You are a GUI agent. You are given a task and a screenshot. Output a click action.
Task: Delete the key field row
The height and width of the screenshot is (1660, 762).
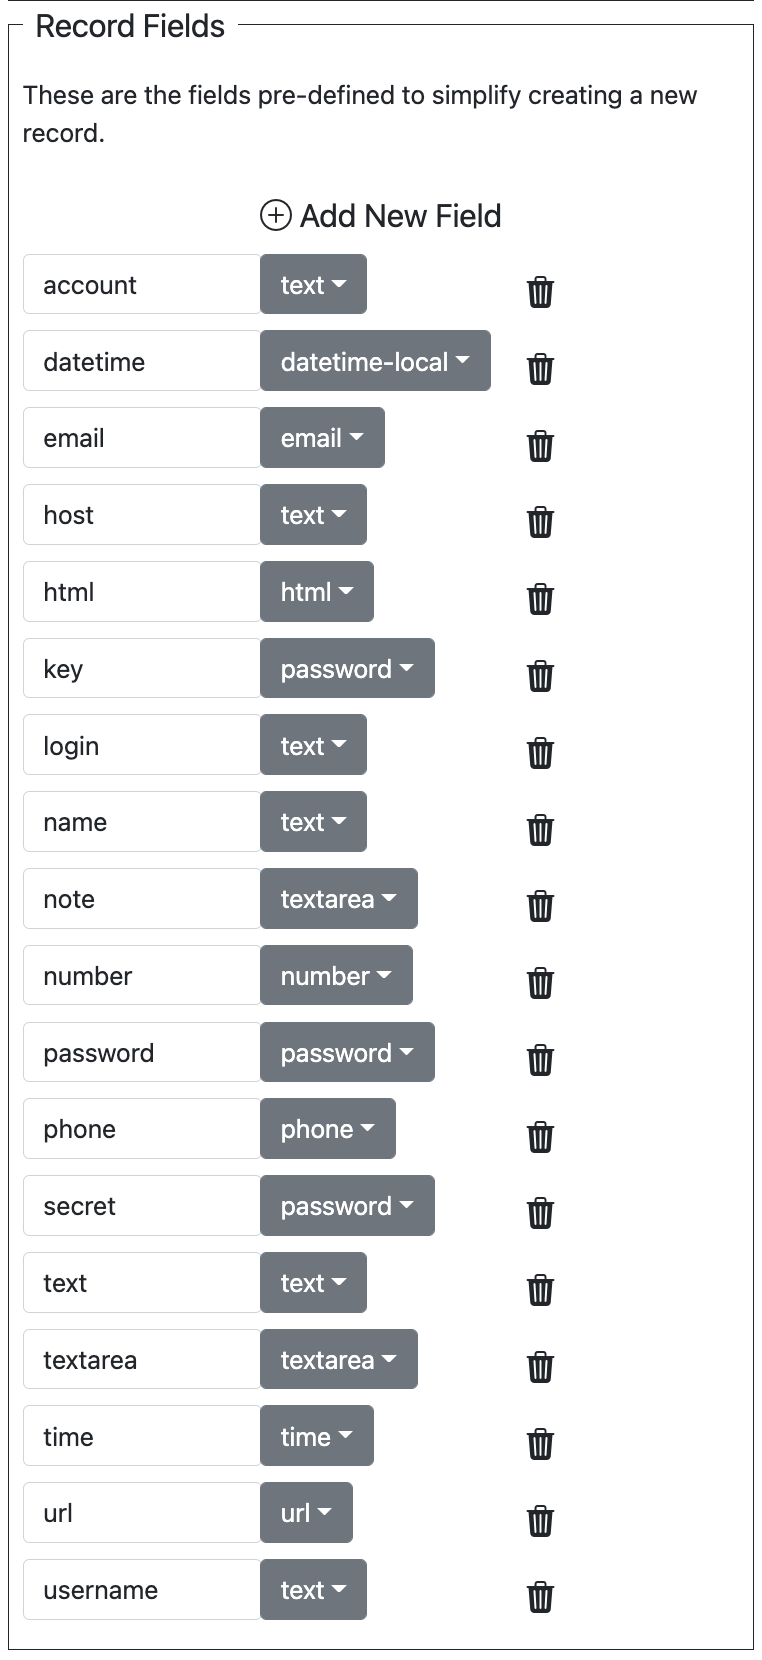point(540,676)
